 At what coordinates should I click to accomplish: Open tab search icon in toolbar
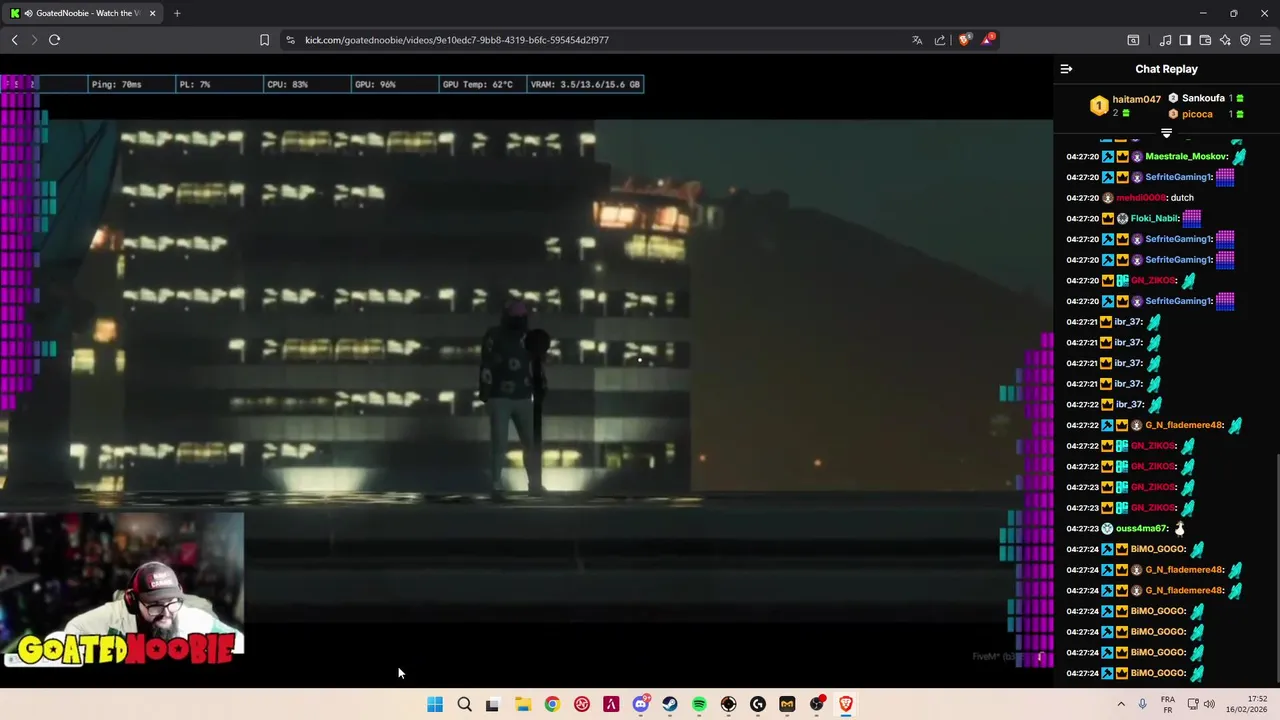click(1133, 40)
